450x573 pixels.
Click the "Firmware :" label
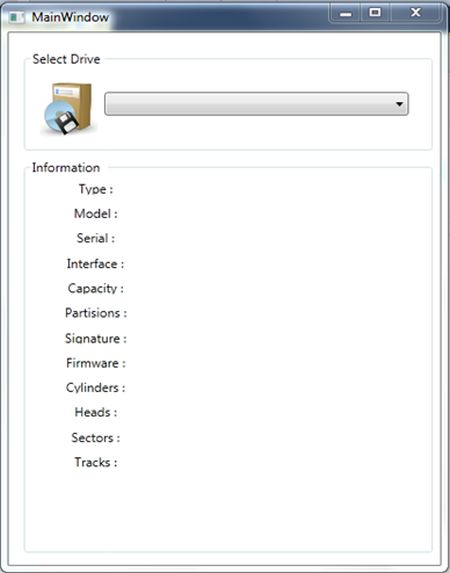coord(96,363)
